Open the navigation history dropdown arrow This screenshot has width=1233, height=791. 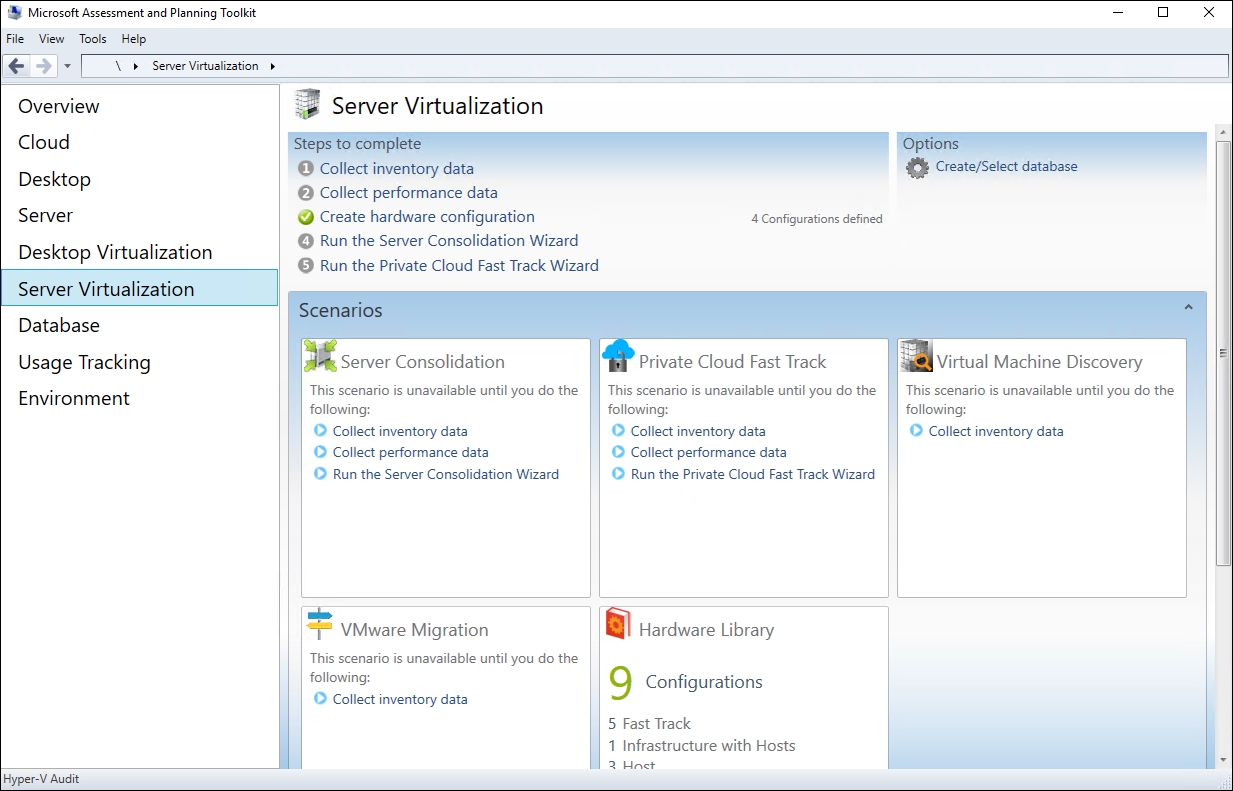(x=67, y=66)
